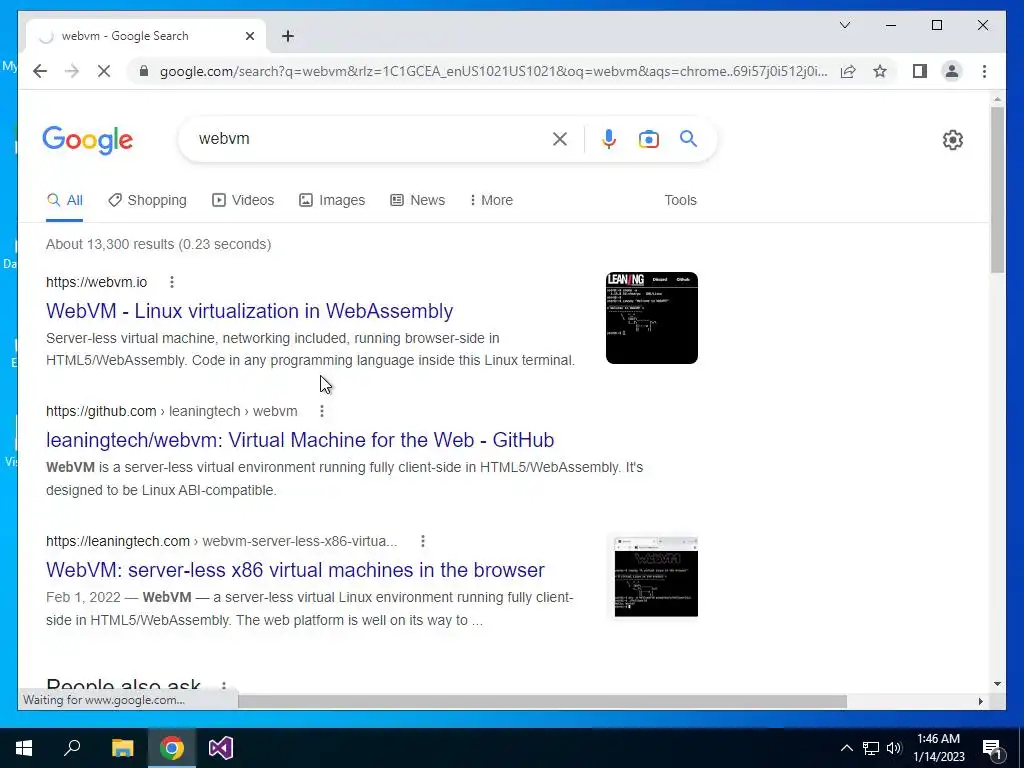Screen dimensions: 1024x768
Task: Clear the search box with the X icon
Action: (560, 139)
